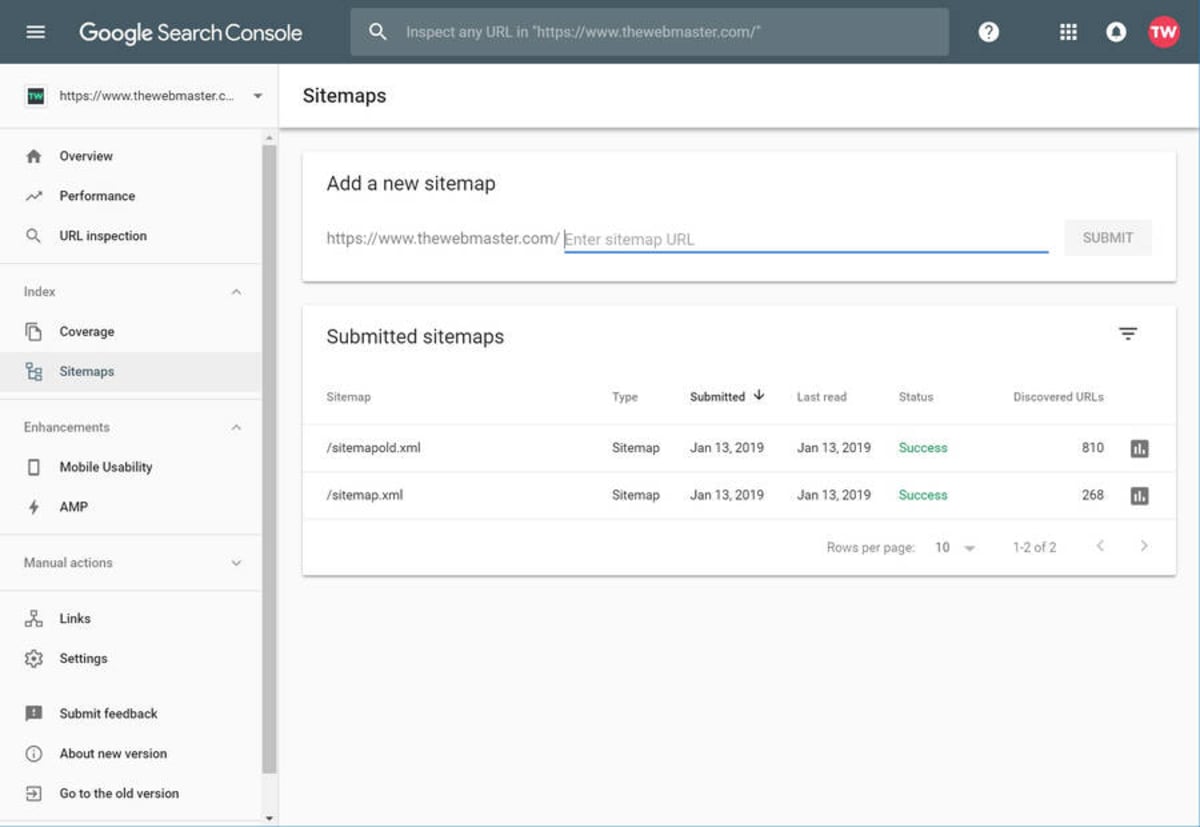Click the URL inspection magnifier icon
Image resolution: width=1200 pixels, height=827 pixels.
(x=34, y=236)
